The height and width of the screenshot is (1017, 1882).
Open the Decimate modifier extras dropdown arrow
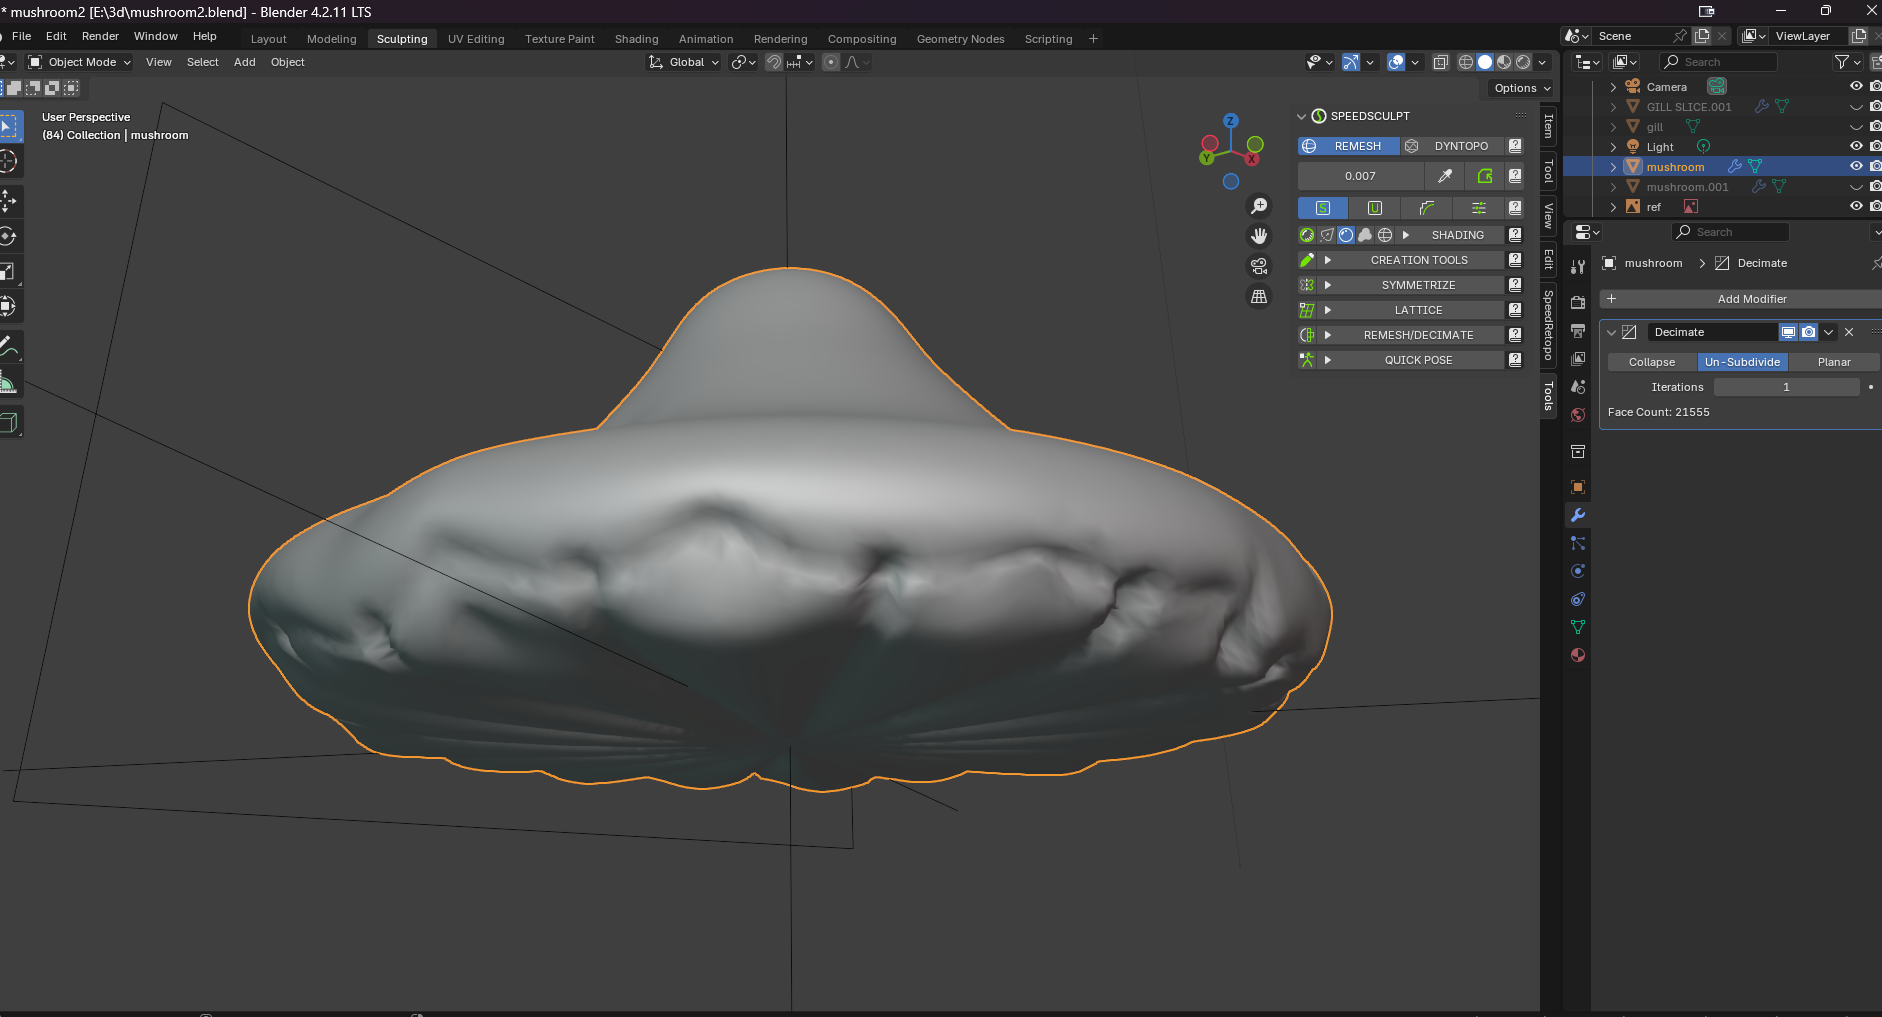pos(1829,332)
